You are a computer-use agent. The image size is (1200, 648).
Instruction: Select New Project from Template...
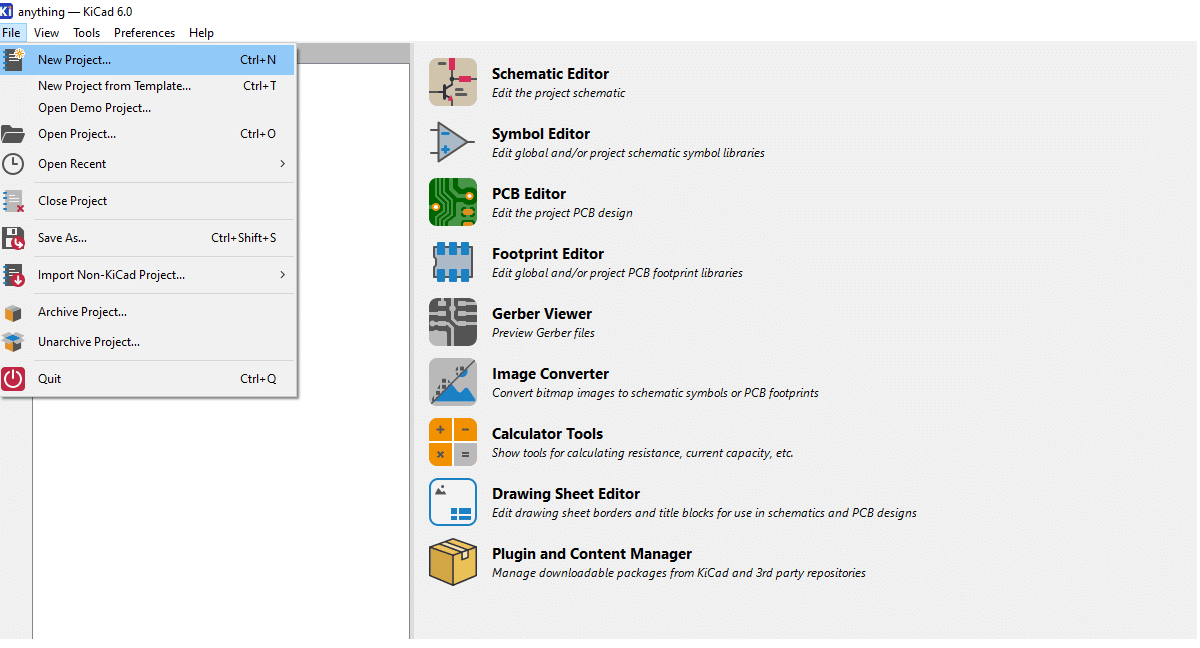coord(149,86)
